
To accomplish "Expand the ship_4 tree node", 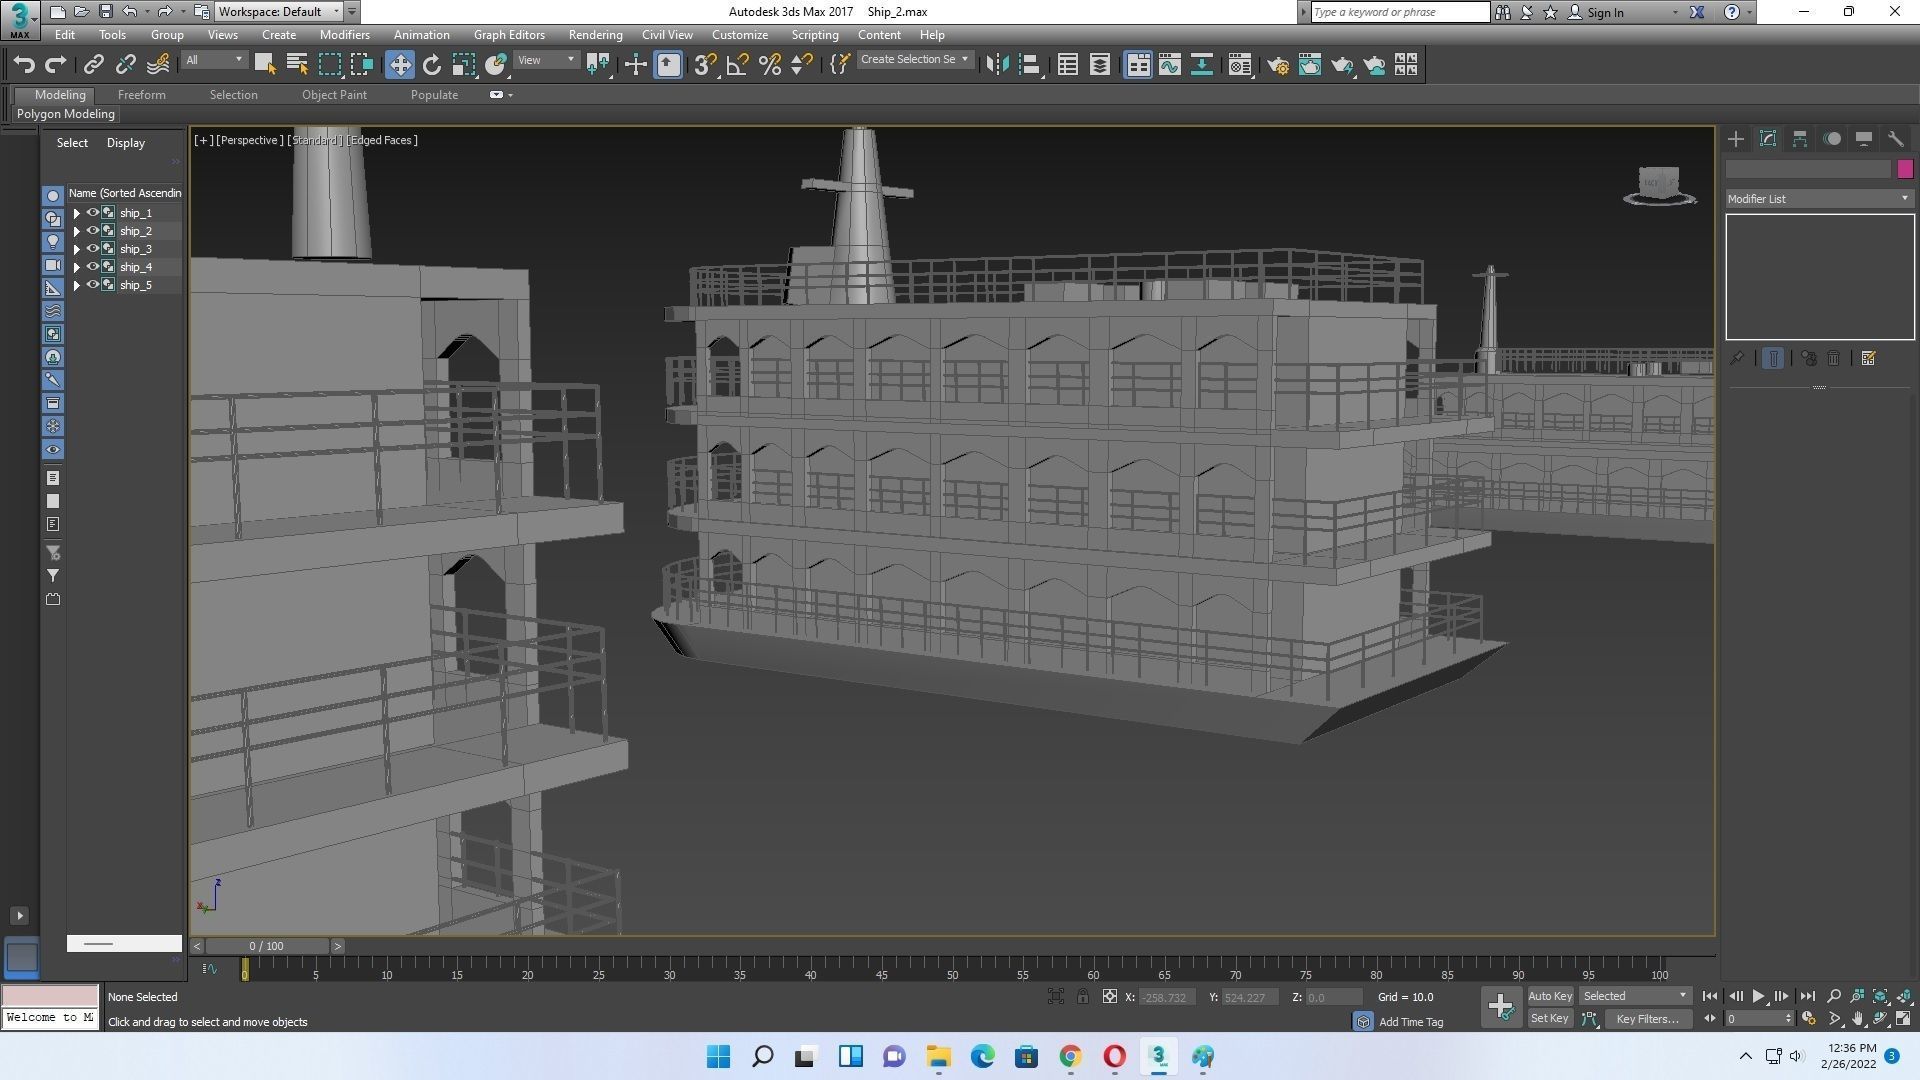I will point(76,267).
